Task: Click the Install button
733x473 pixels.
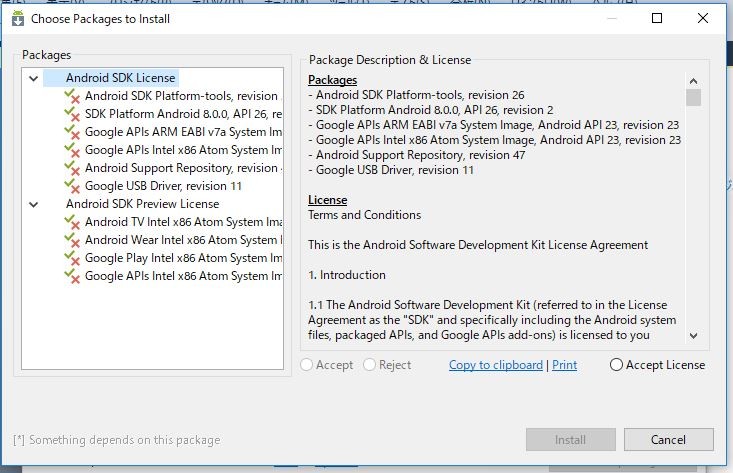Action: (570, 440)
